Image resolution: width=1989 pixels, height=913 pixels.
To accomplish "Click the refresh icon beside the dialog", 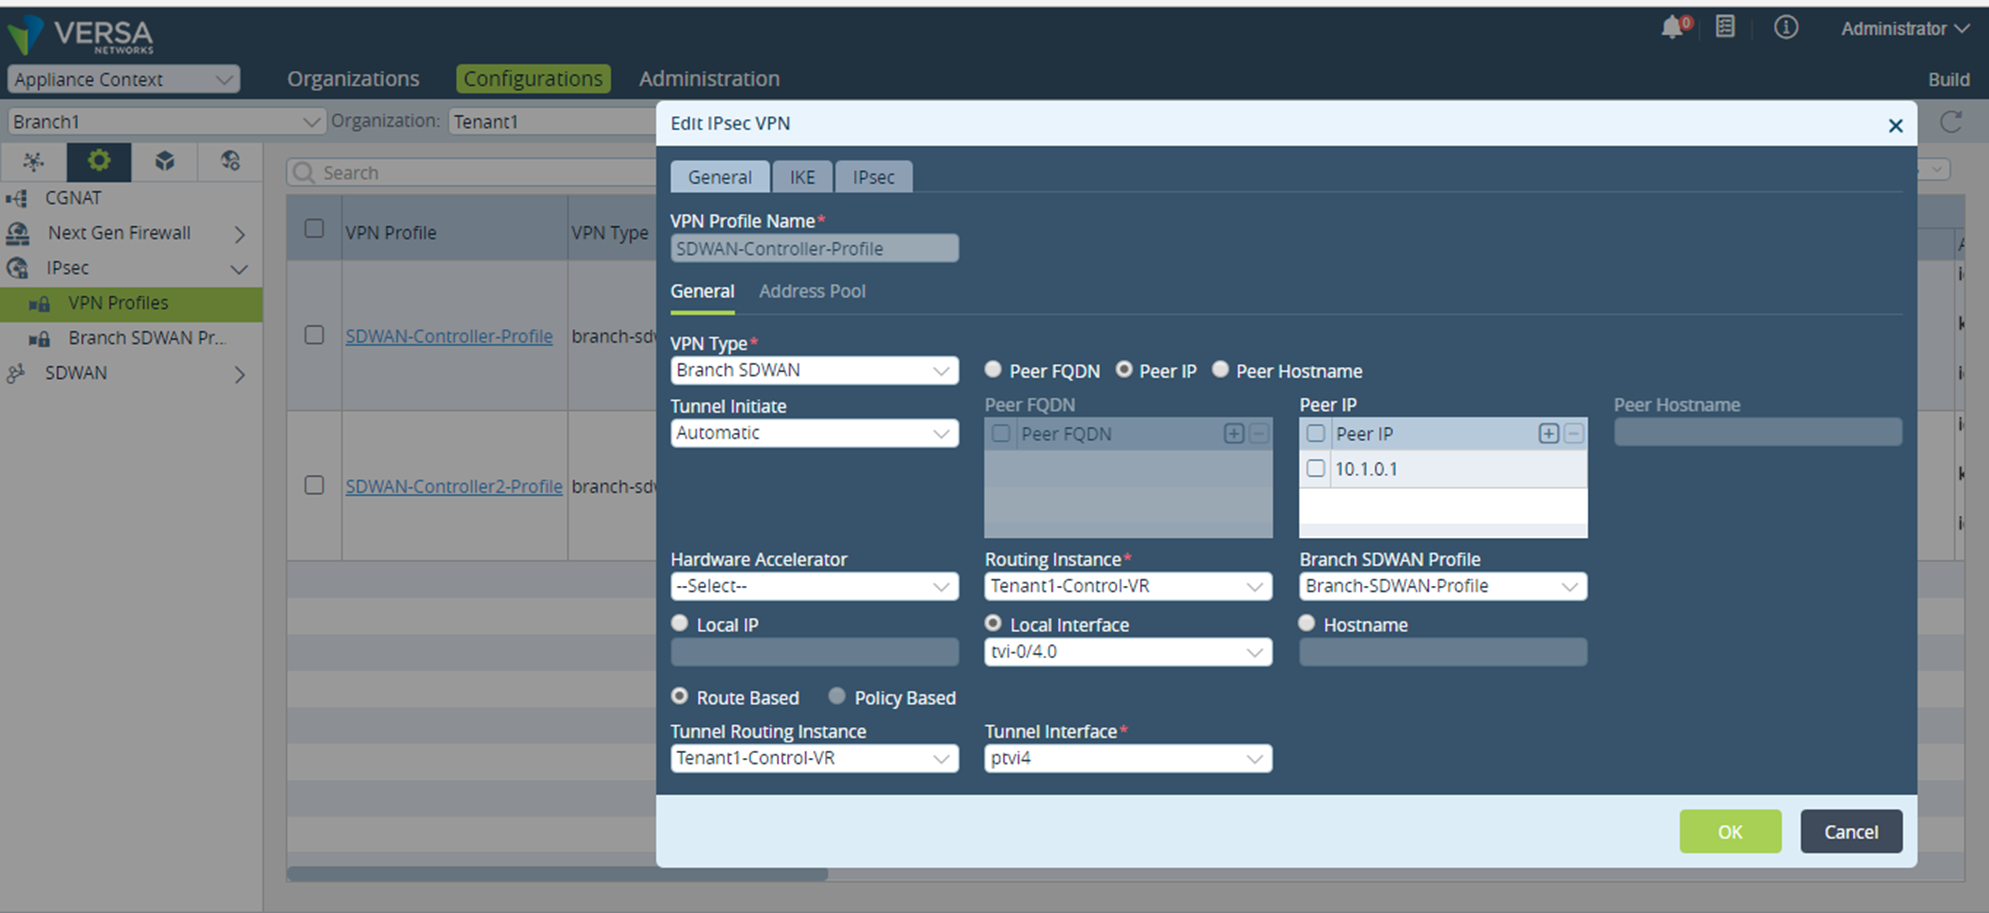I will pos(1951,122).
